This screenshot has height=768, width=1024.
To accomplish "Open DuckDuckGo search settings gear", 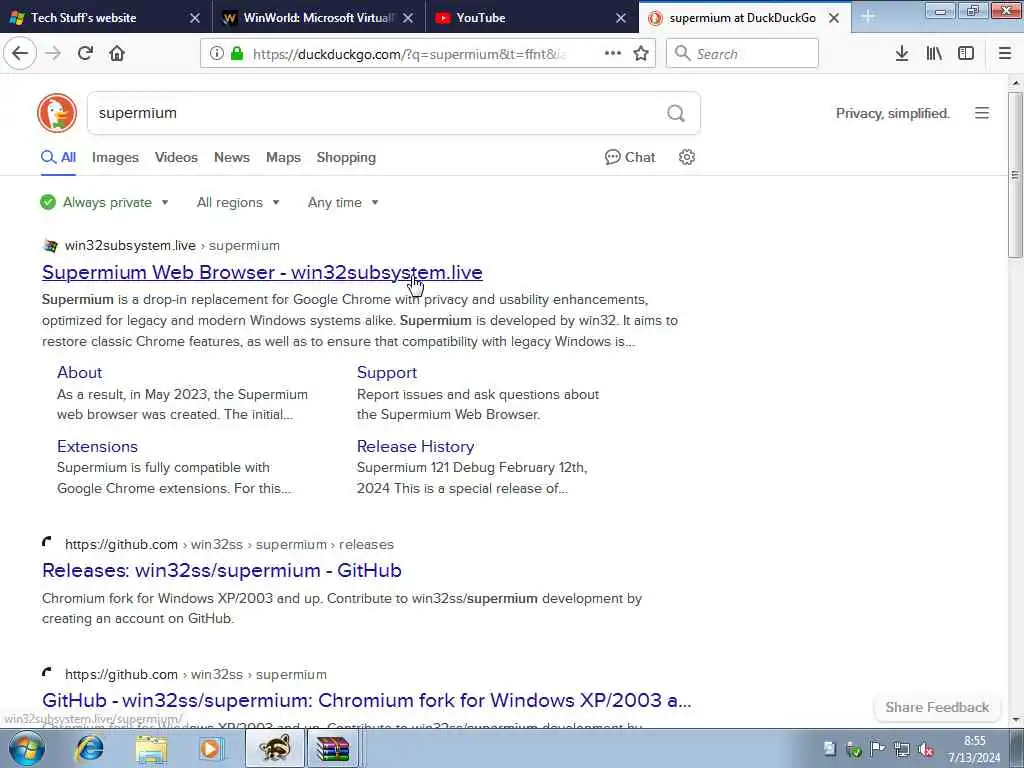I will pyautogui.click(x=686, y=157).
